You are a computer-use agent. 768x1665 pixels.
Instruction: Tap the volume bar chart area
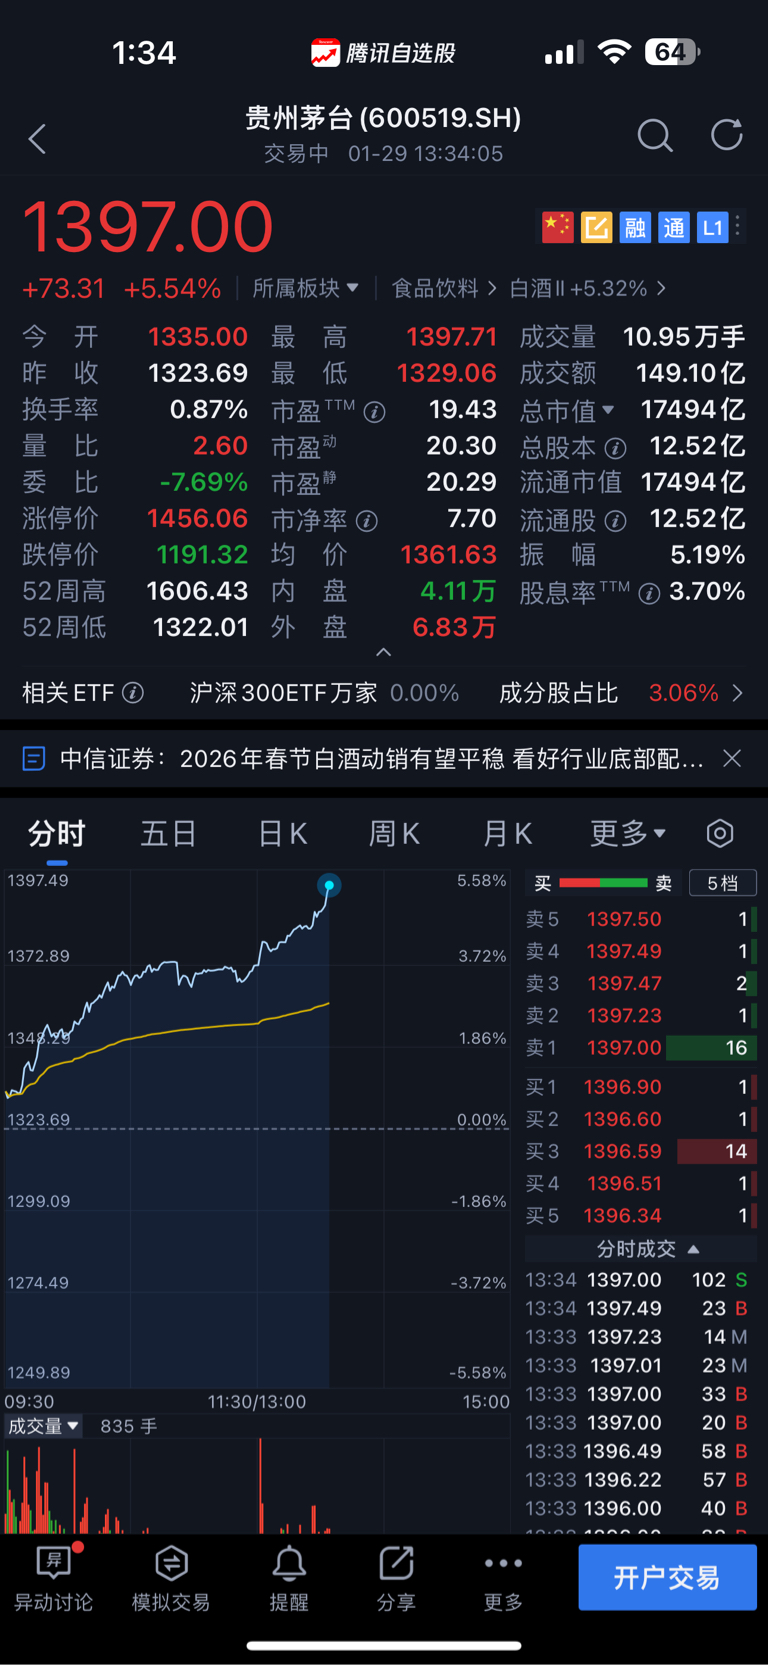257,1485
